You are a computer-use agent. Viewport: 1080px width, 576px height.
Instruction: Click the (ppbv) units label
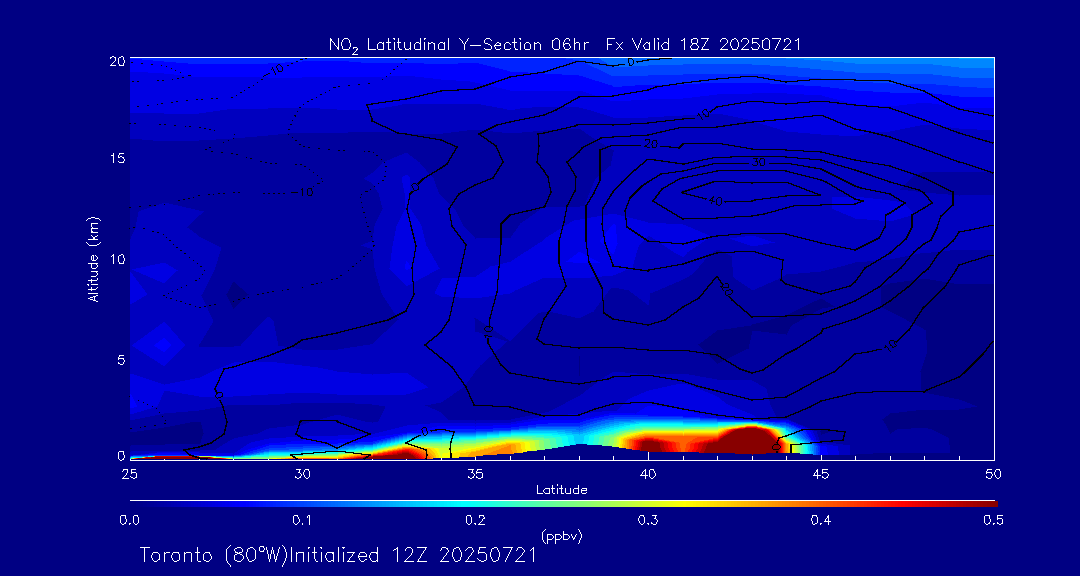pos(561,535)
